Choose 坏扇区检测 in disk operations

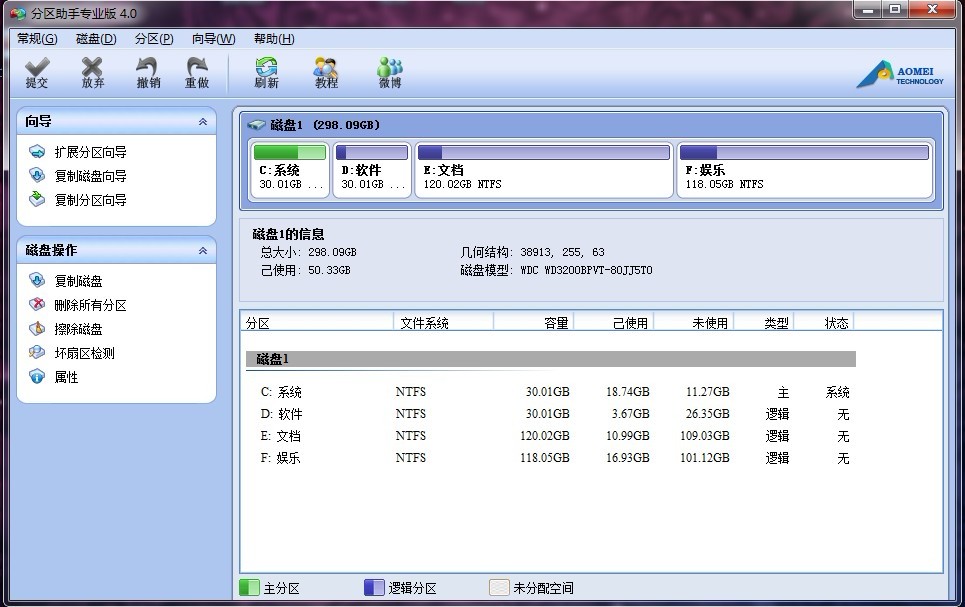tap(84, 353)
